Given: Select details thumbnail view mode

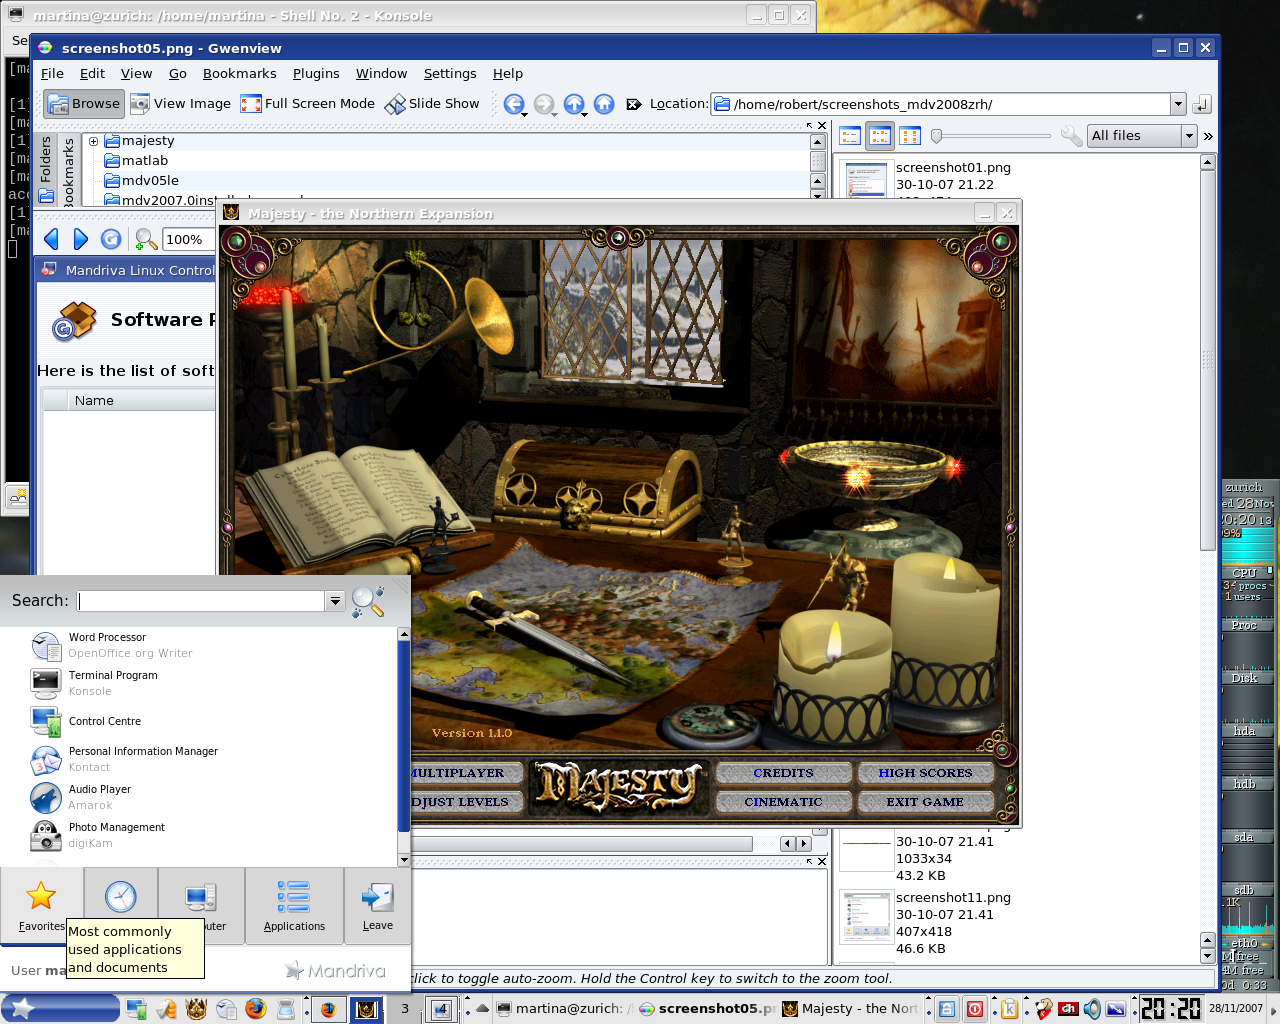Looking at the screenshot, I should pyautogui.click(x=850, y=136).
